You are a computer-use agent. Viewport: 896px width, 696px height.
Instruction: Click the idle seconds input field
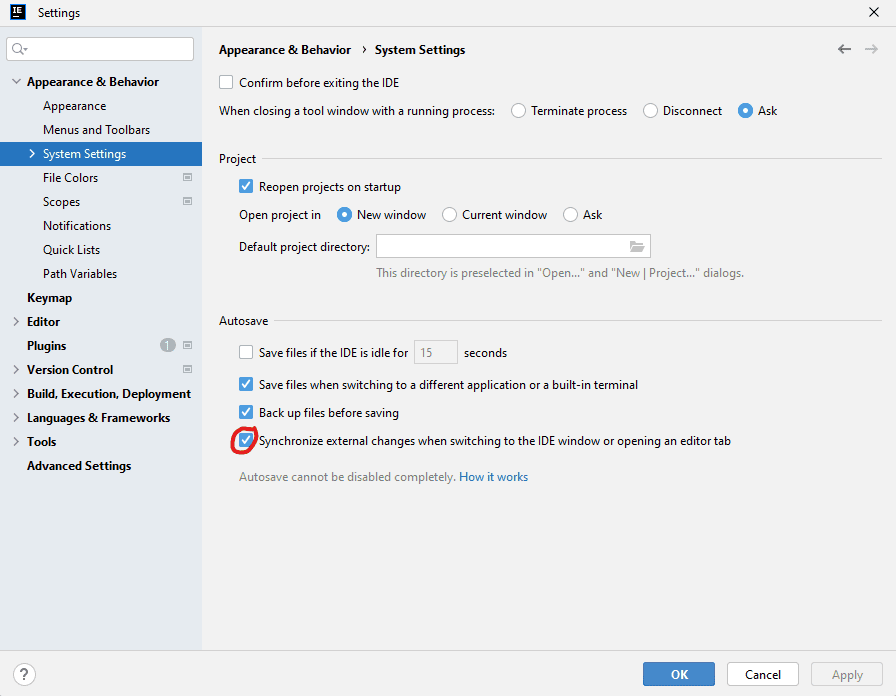[x=435, y=352]
